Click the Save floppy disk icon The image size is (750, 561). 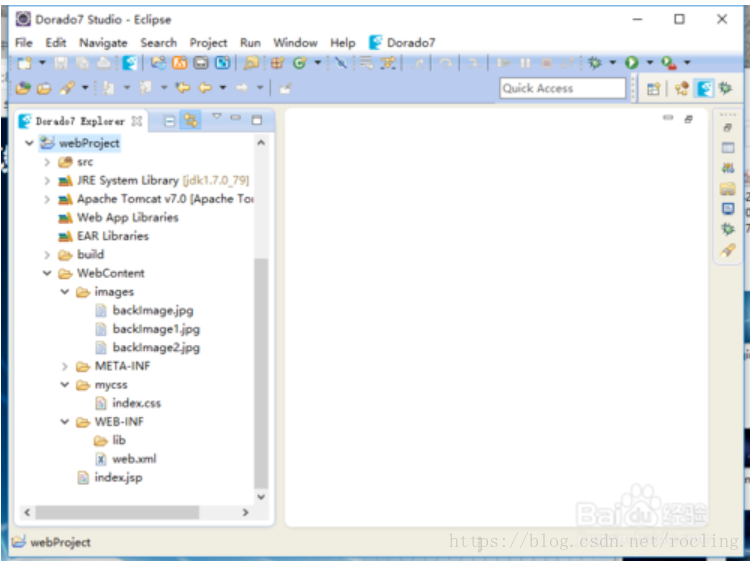pyautogui.click(x=61, y=63)
